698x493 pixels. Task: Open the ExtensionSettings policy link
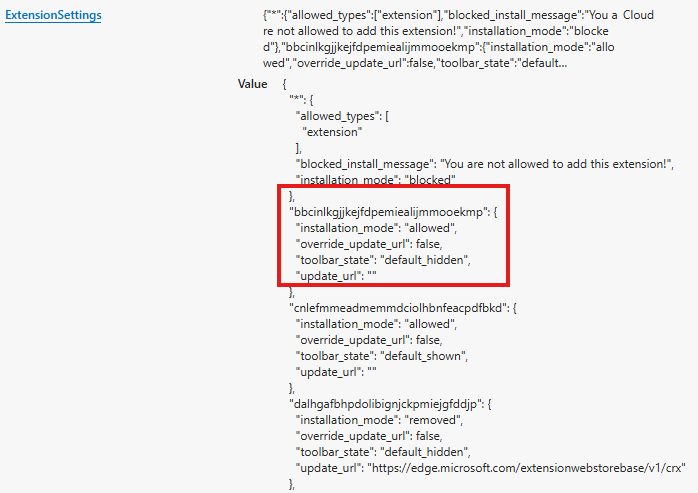point(56,17)
